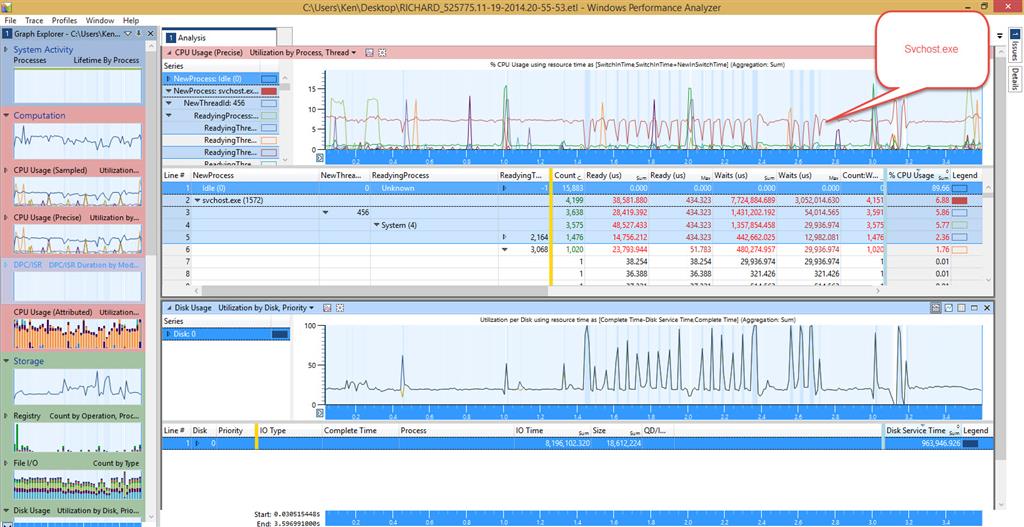
Task: Open the Details side tab
Action: coord(1015,80)
